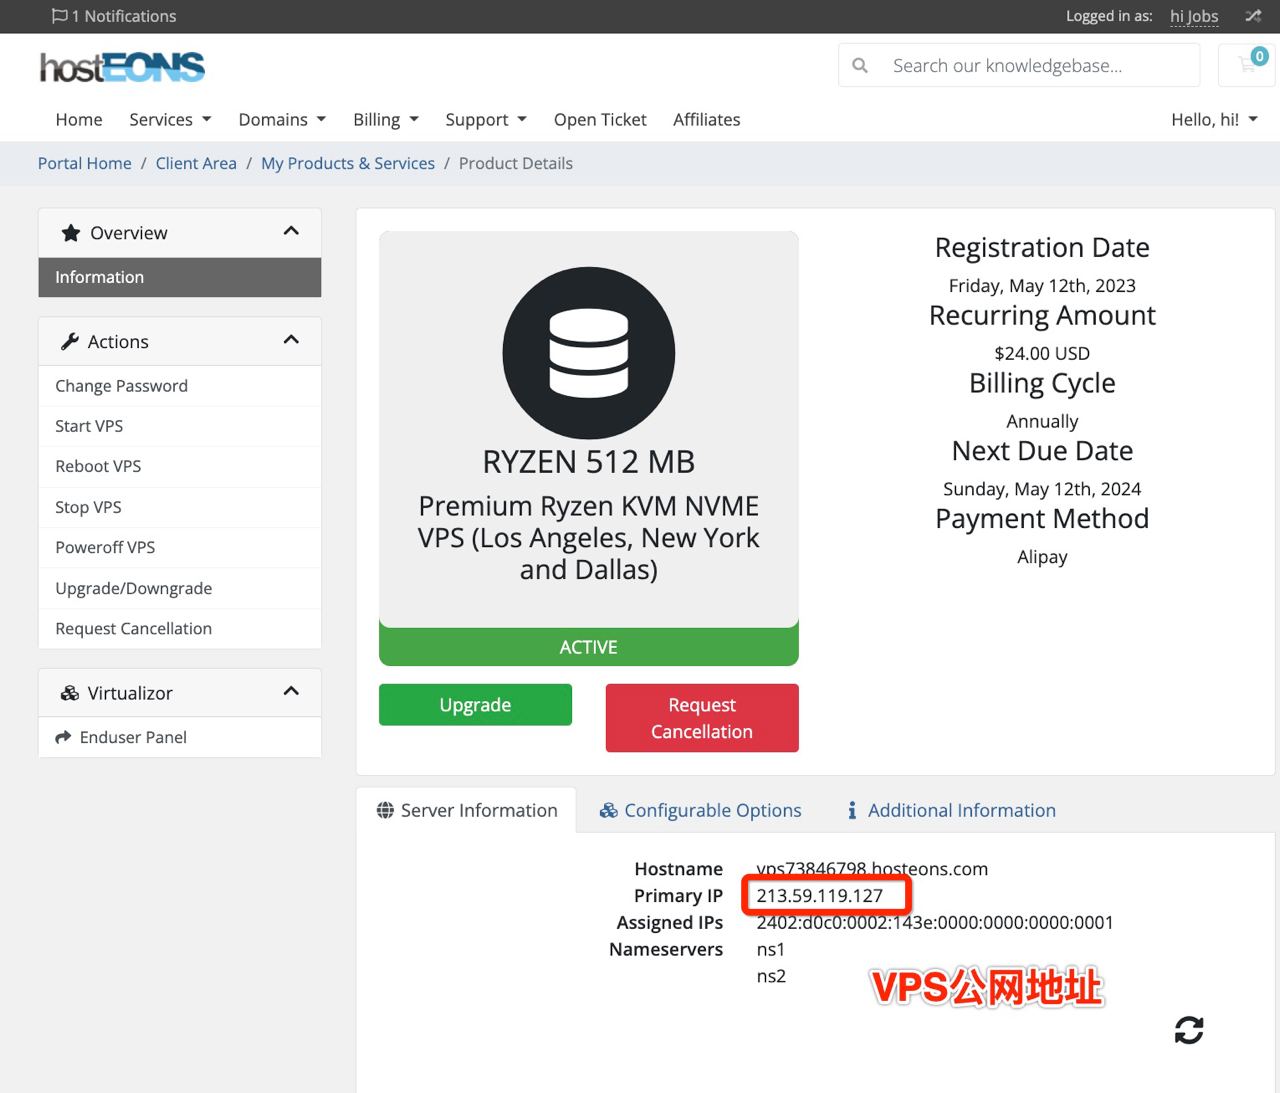Open the Billing dropdown menu
Screen dimensions: 1280x1093
coord(386,120)
